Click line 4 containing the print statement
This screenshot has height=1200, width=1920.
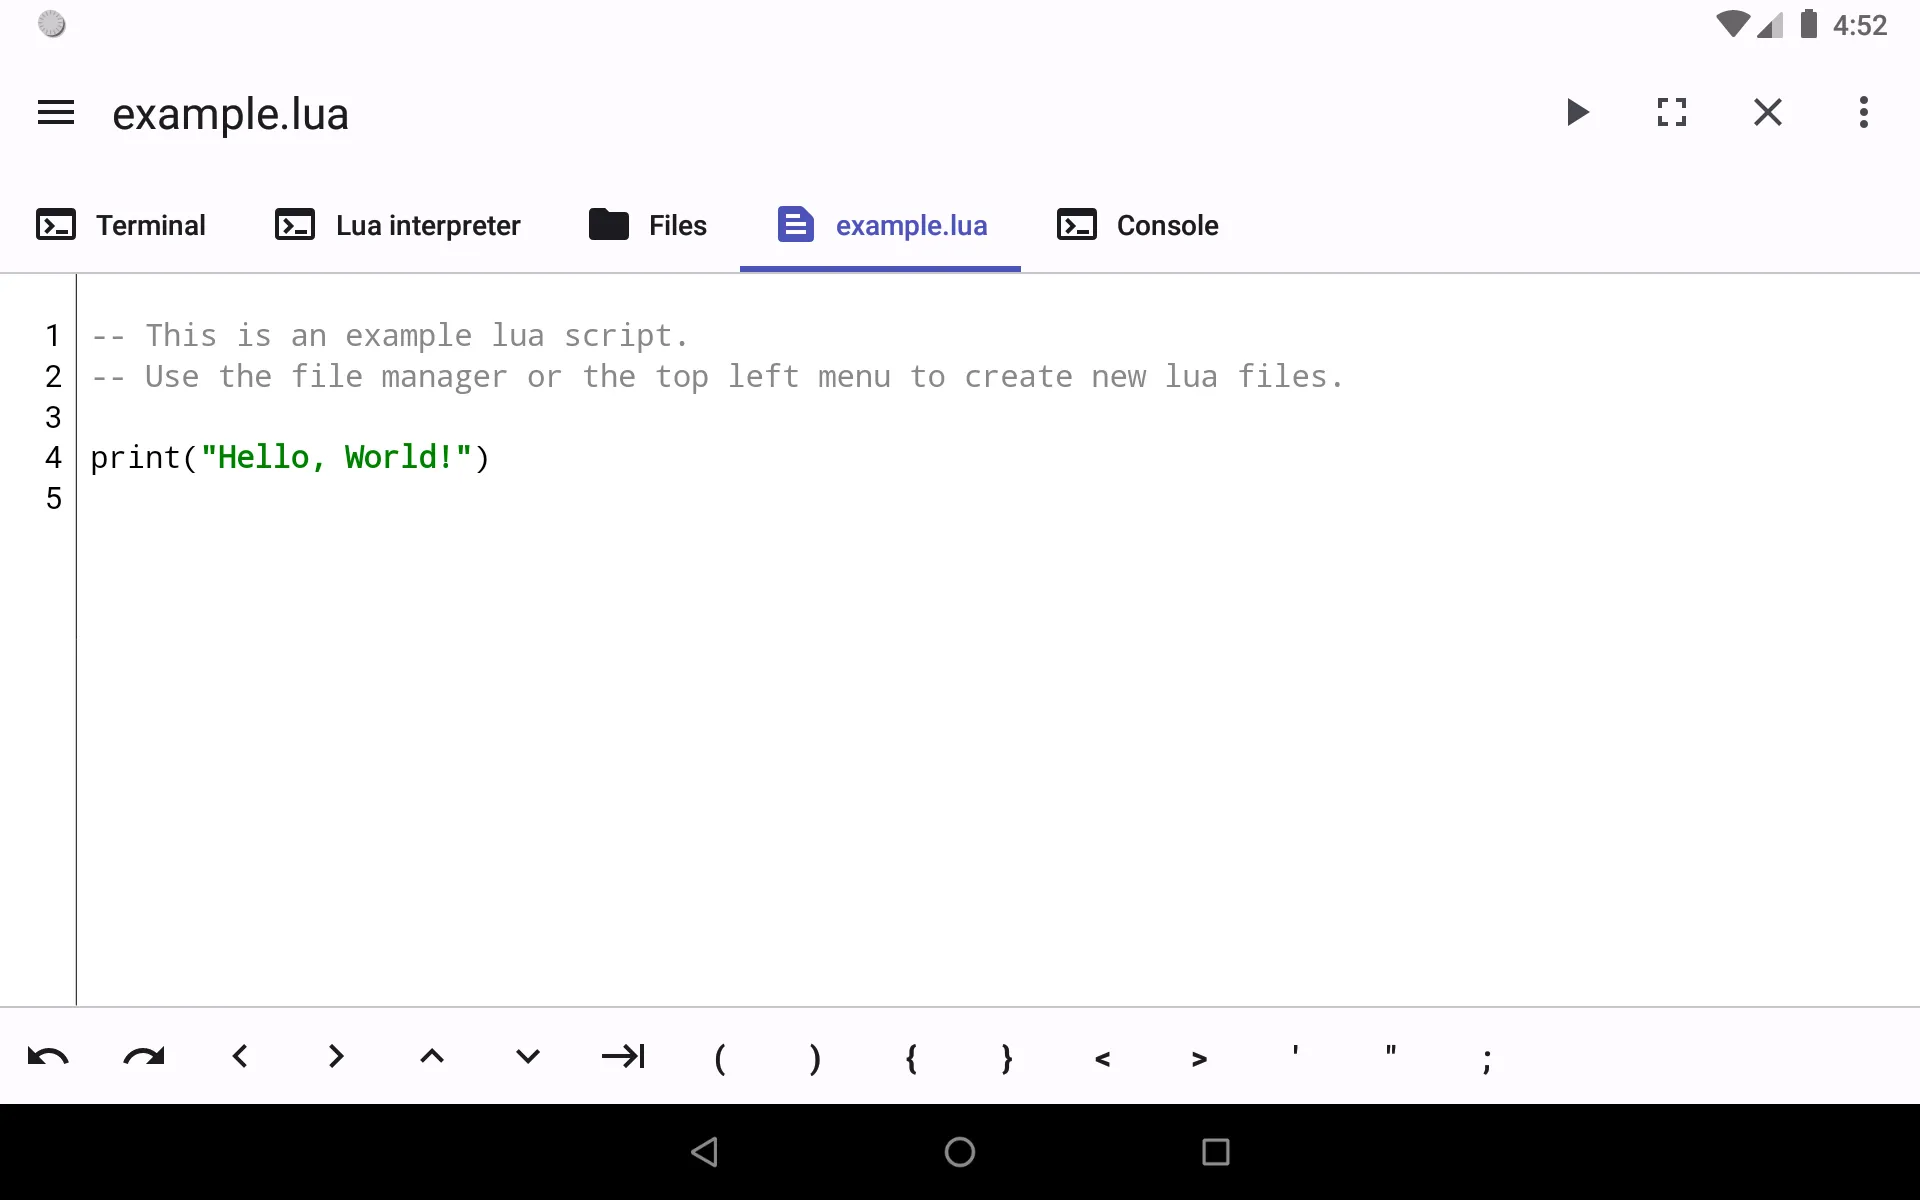pyautogui.click(x=290, y=457)
